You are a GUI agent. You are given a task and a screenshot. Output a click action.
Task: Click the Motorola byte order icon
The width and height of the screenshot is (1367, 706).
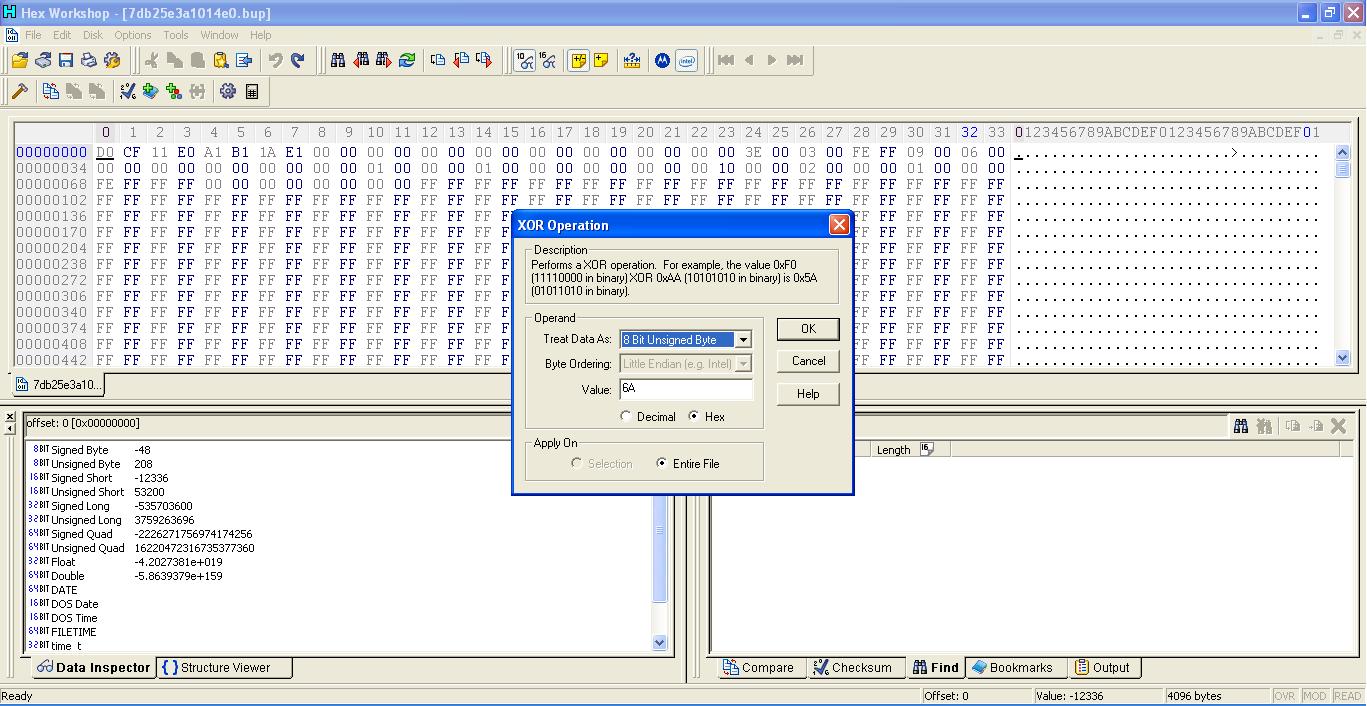coord(662,60)
